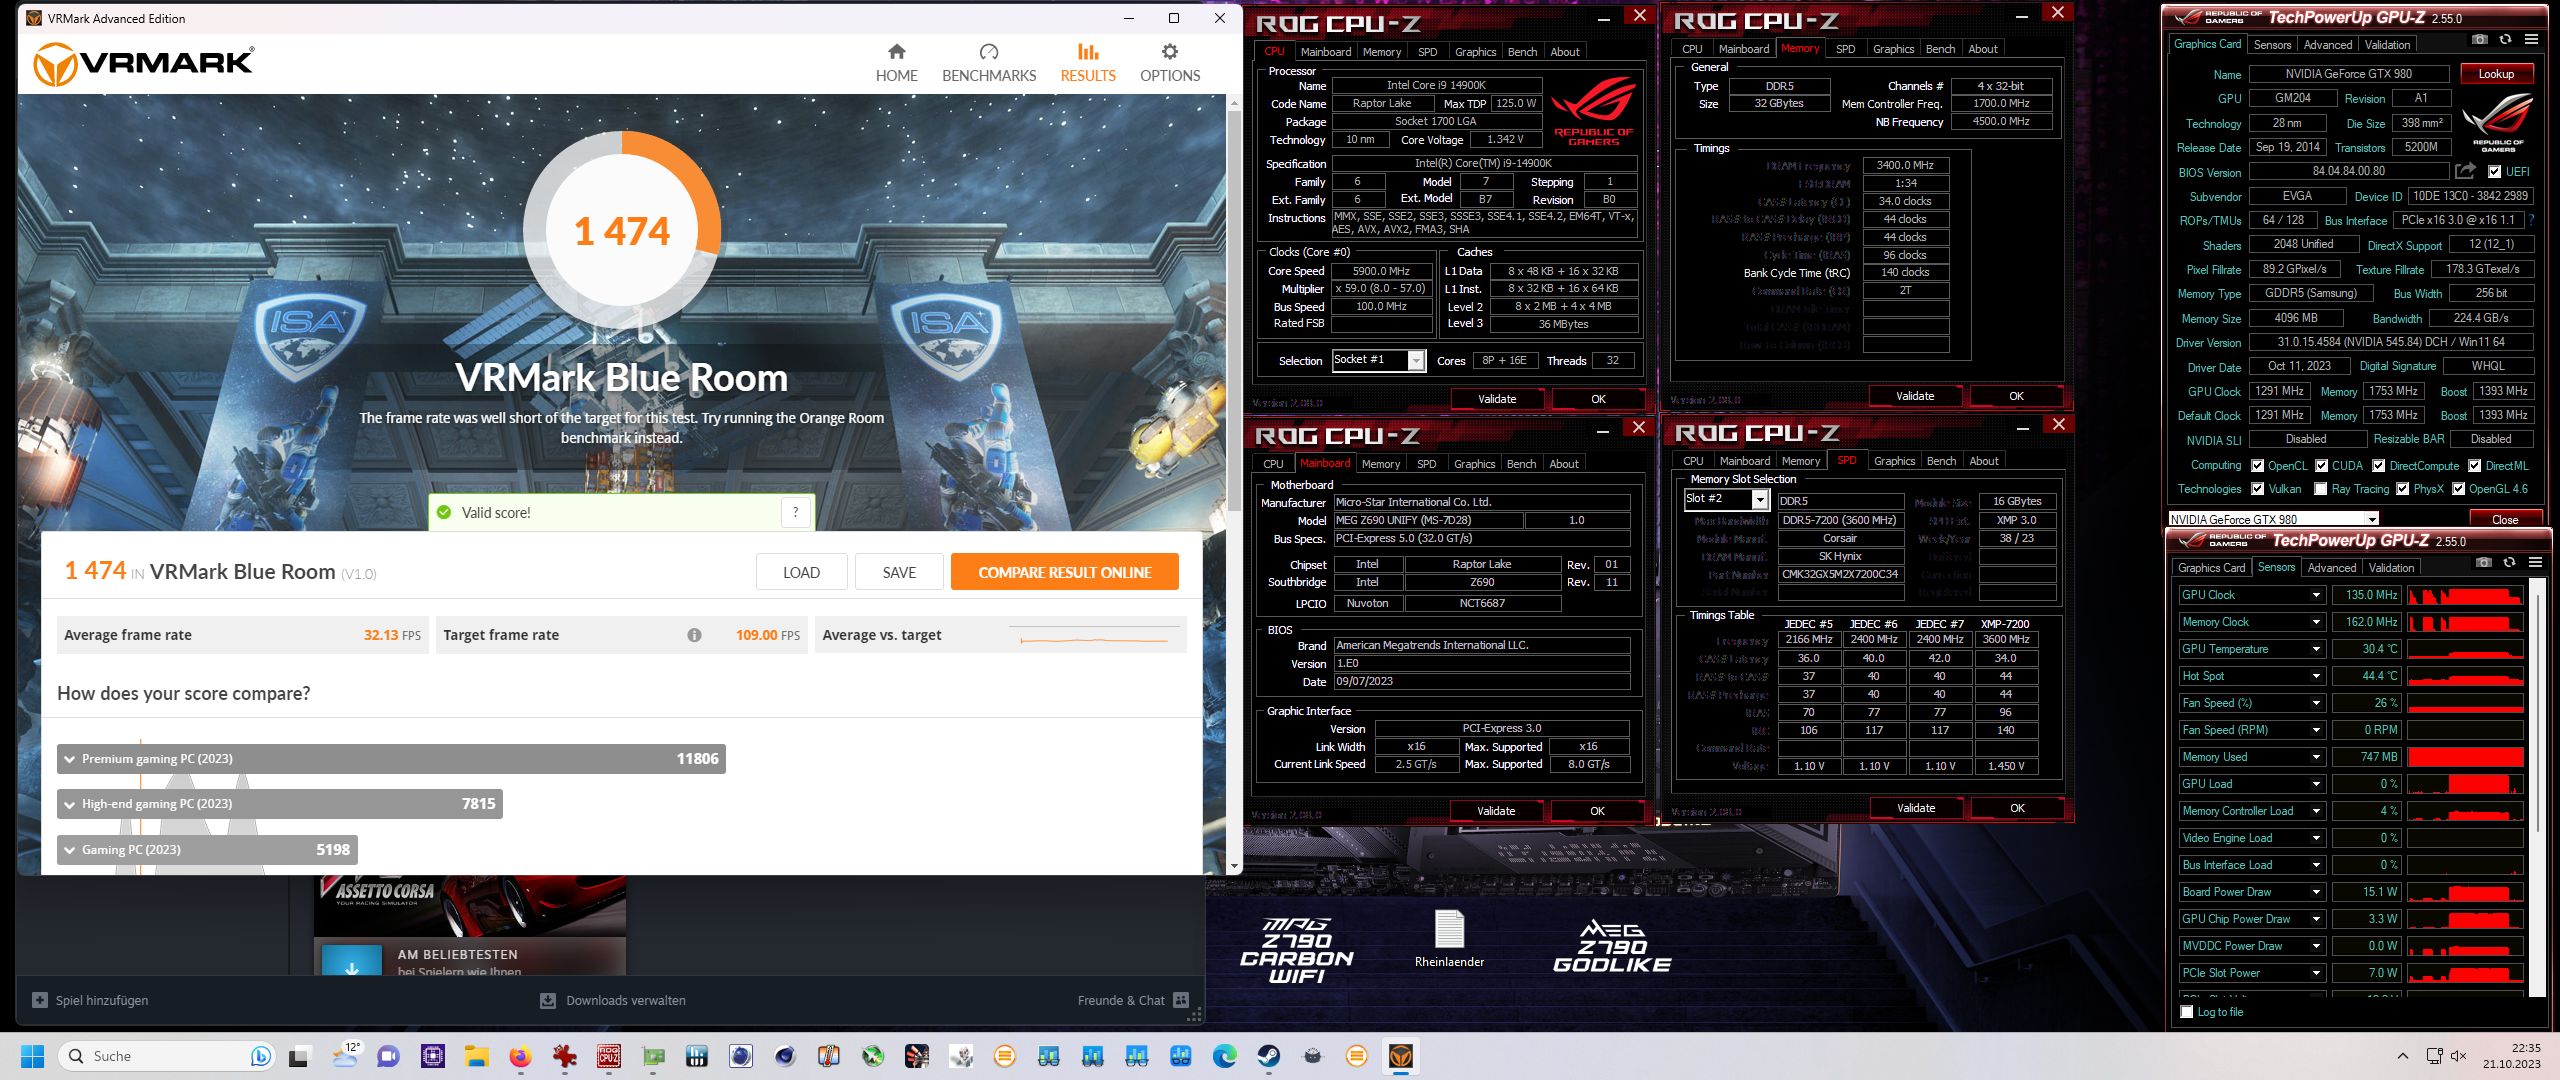The height and width of the screenshot is (1080, 2560).
Task: Switch to Sensors tab in upper GPU-Z
Action: coord(2272,45)
